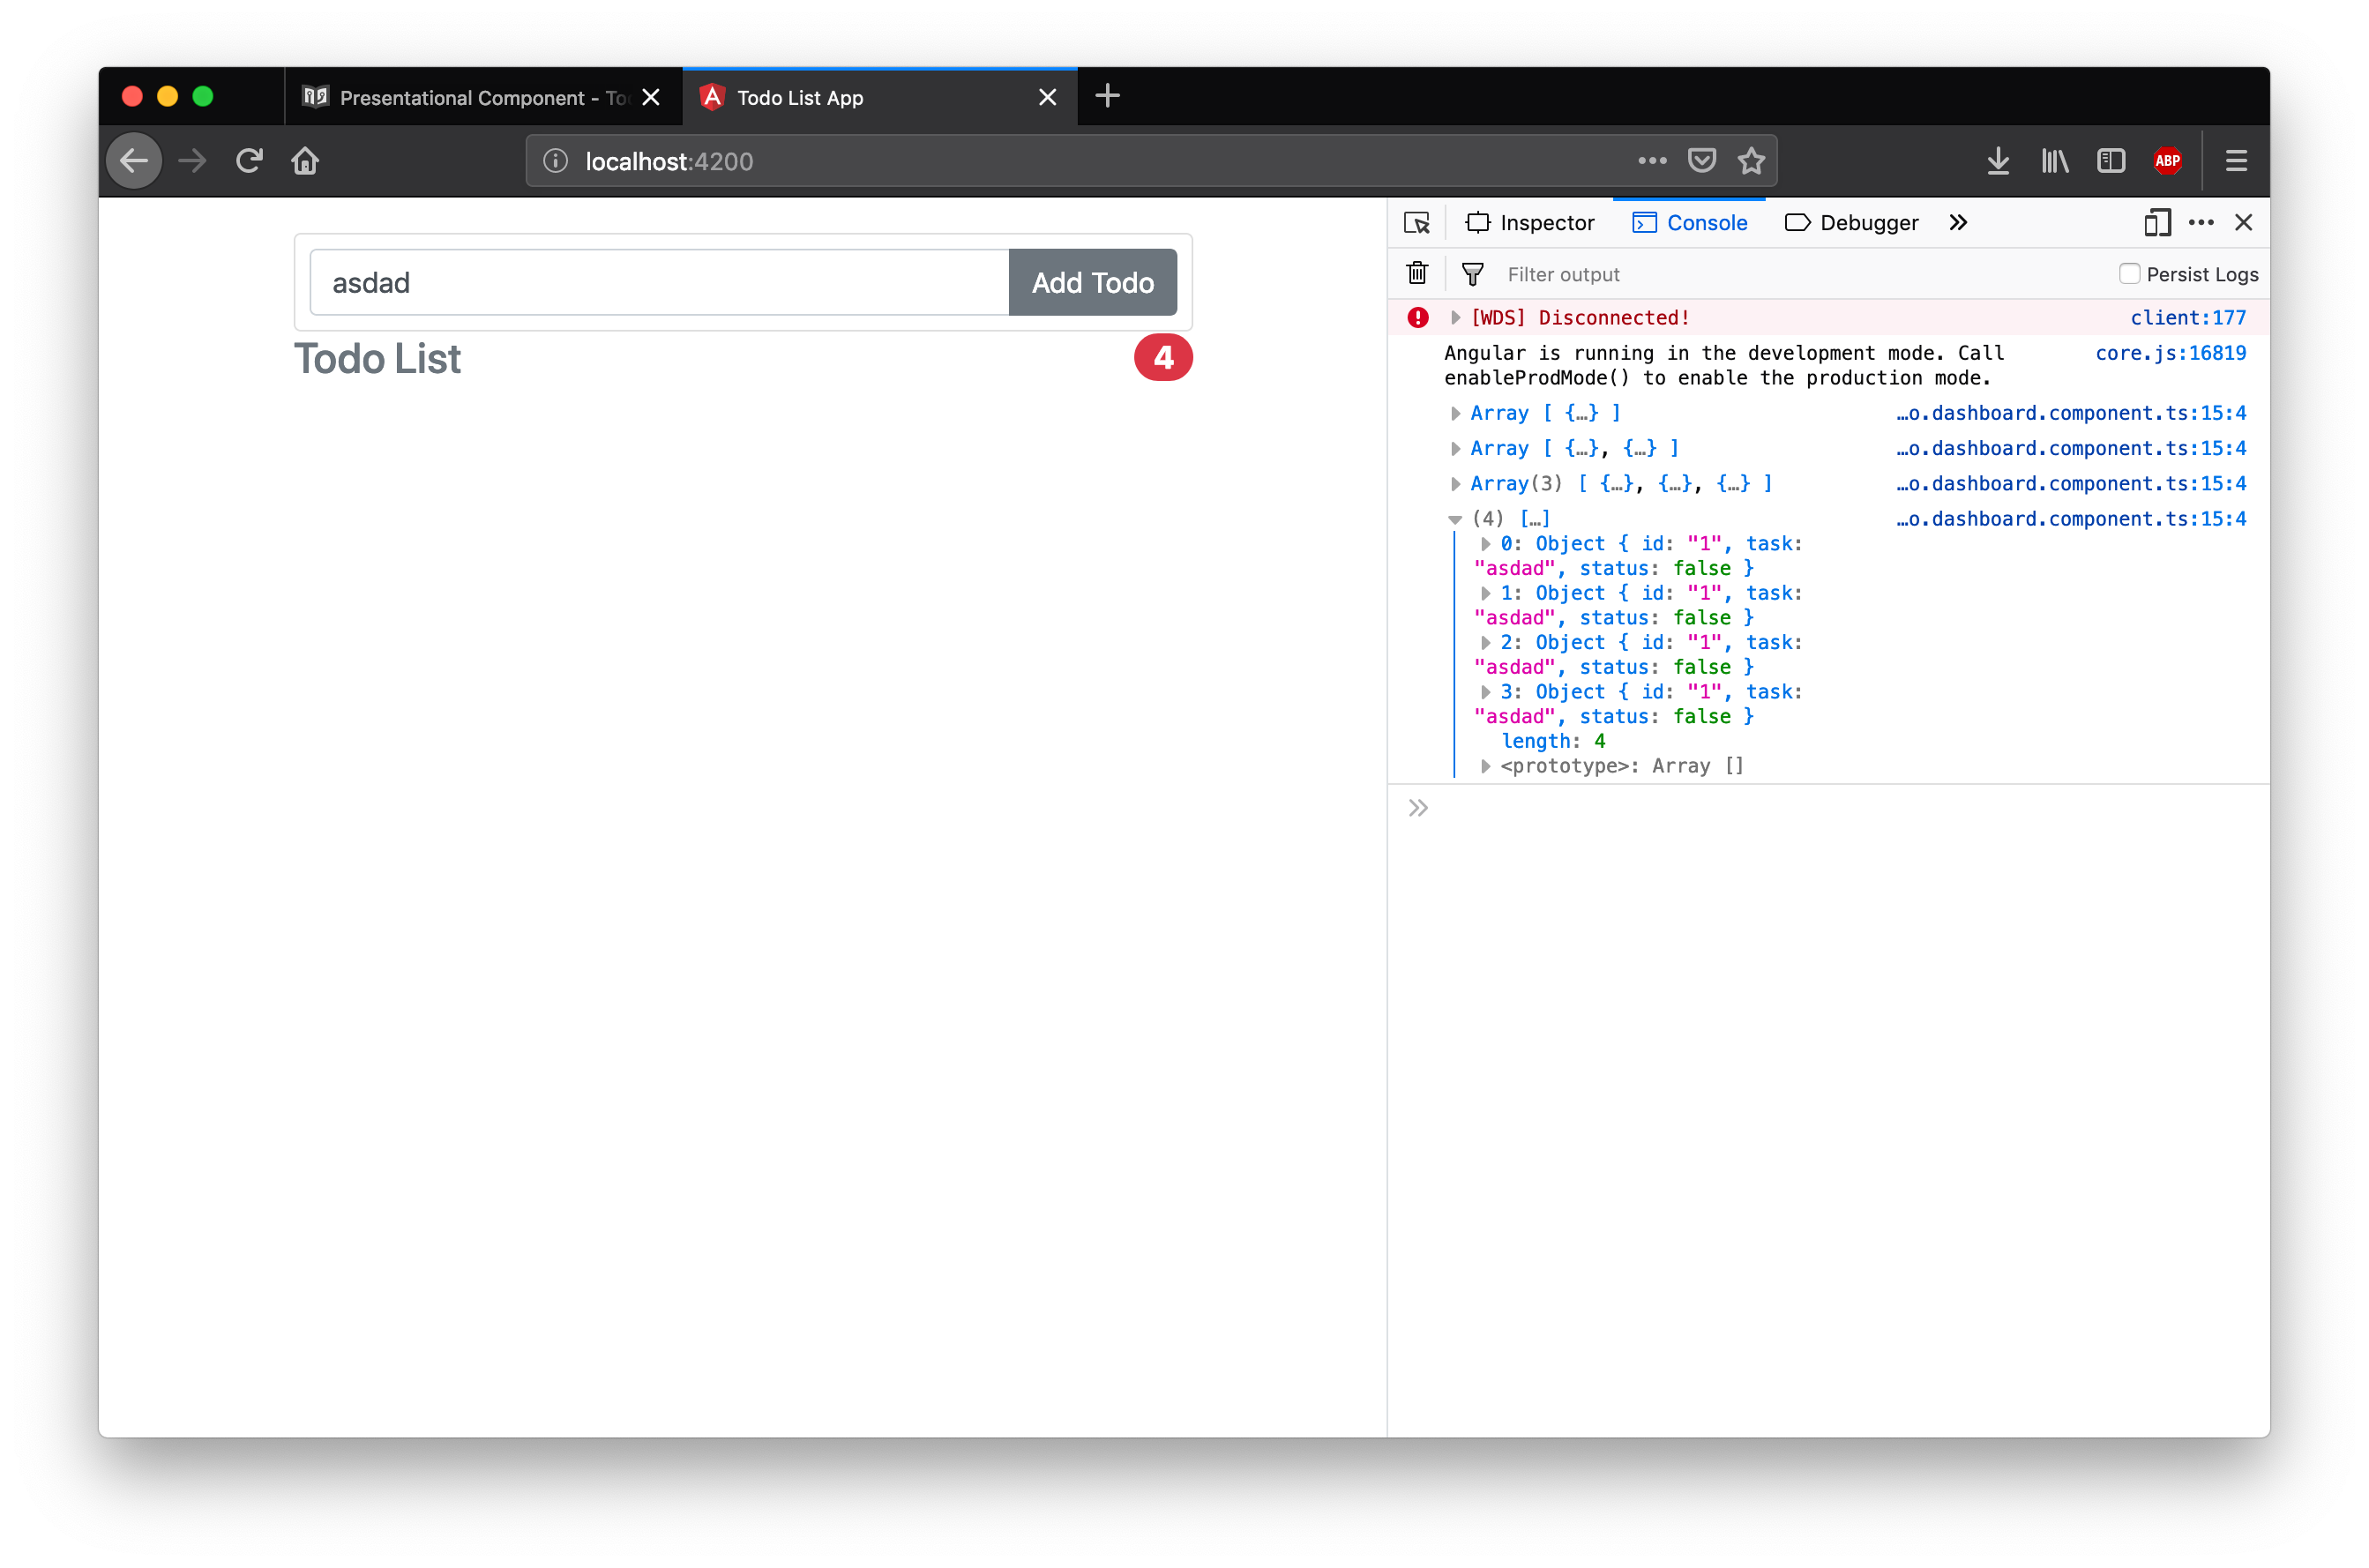Open the Inspector devtools tab
2369x1568 pixels.
tap(1529, 223)
